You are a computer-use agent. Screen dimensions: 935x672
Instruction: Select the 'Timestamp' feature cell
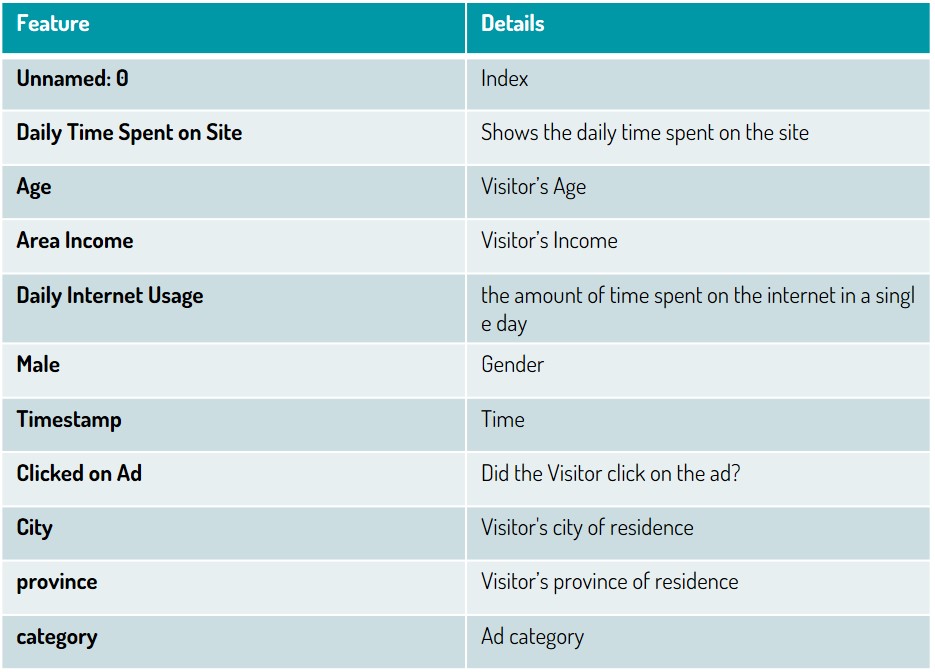233,425
